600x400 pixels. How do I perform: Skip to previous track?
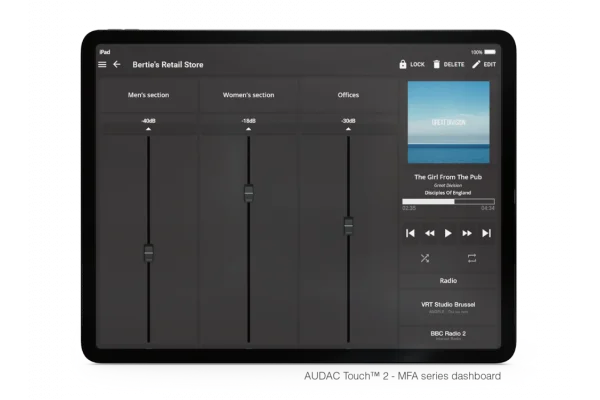click(410, 233)
